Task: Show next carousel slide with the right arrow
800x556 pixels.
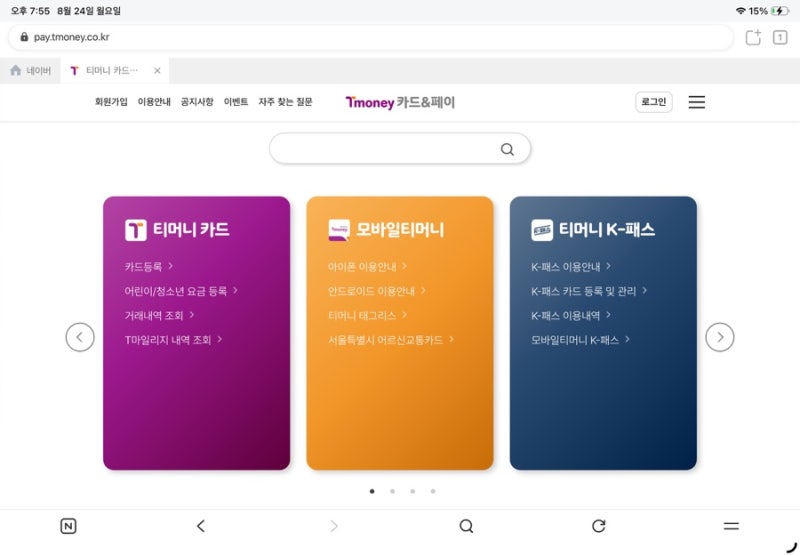Action: click(720, 337)
